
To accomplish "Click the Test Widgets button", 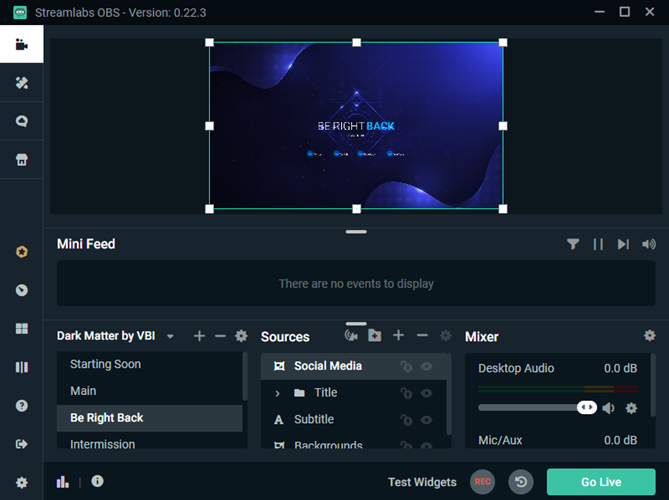I will (x=422, y=482).
